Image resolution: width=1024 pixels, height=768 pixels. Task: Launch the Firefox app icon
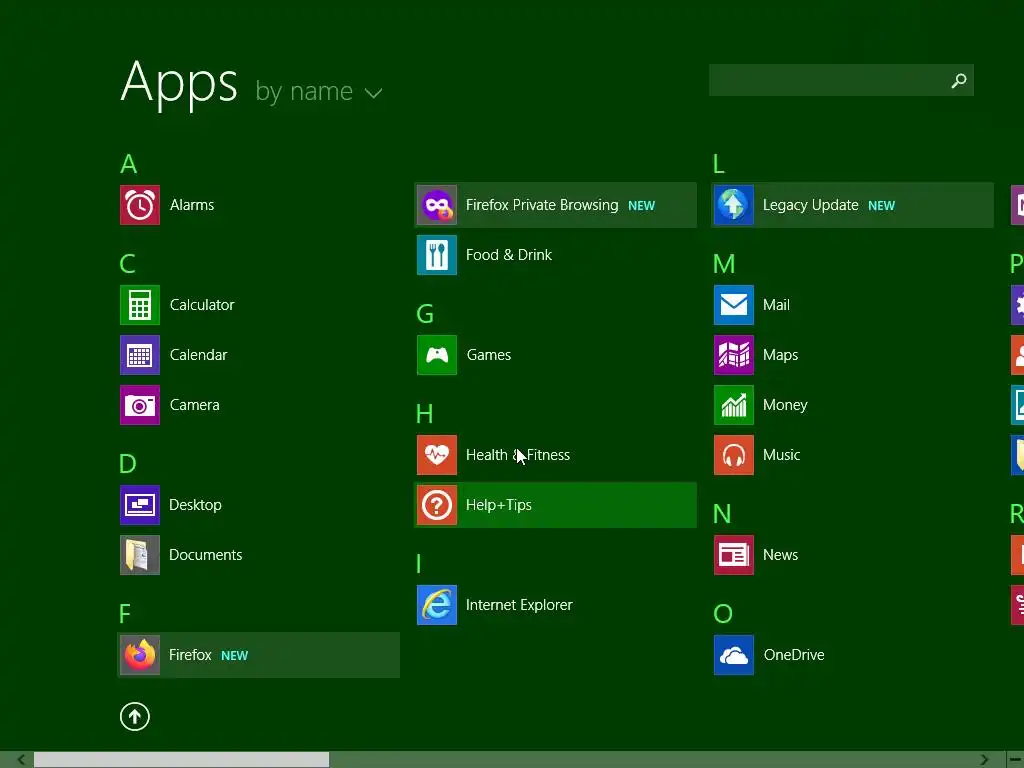[x=140, y=655]
